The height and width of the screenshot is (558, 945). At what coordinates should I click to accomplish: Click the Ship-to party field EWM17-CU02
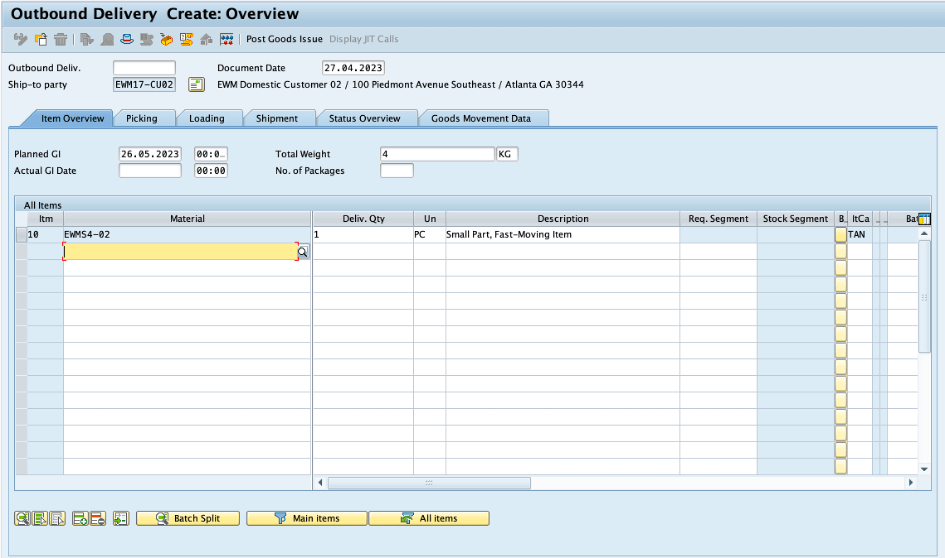tap(145, 84)
